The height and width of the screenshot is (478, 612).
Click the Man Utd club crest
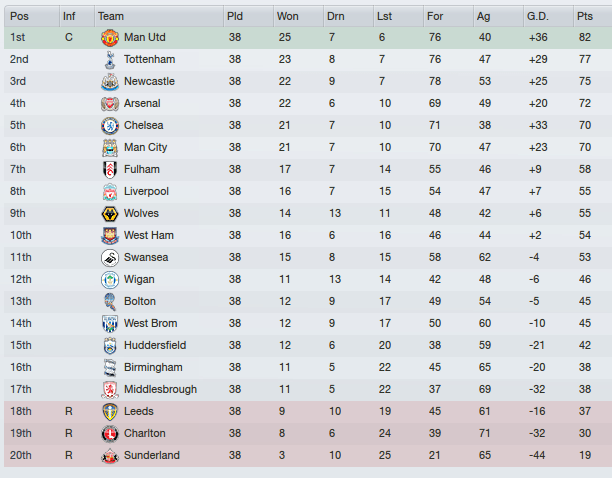pyautogui.click(x=109, y=37)
